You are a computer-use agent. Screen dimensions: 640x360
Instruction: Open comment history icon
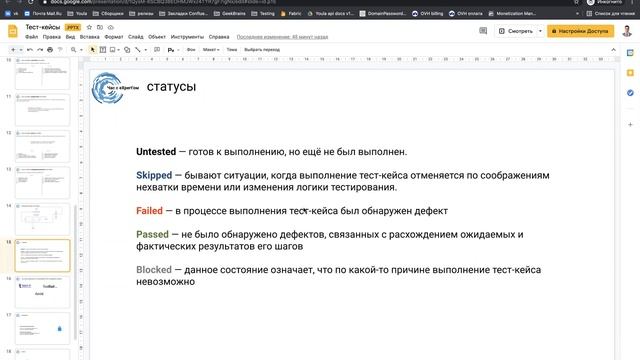tap(483, 31)
